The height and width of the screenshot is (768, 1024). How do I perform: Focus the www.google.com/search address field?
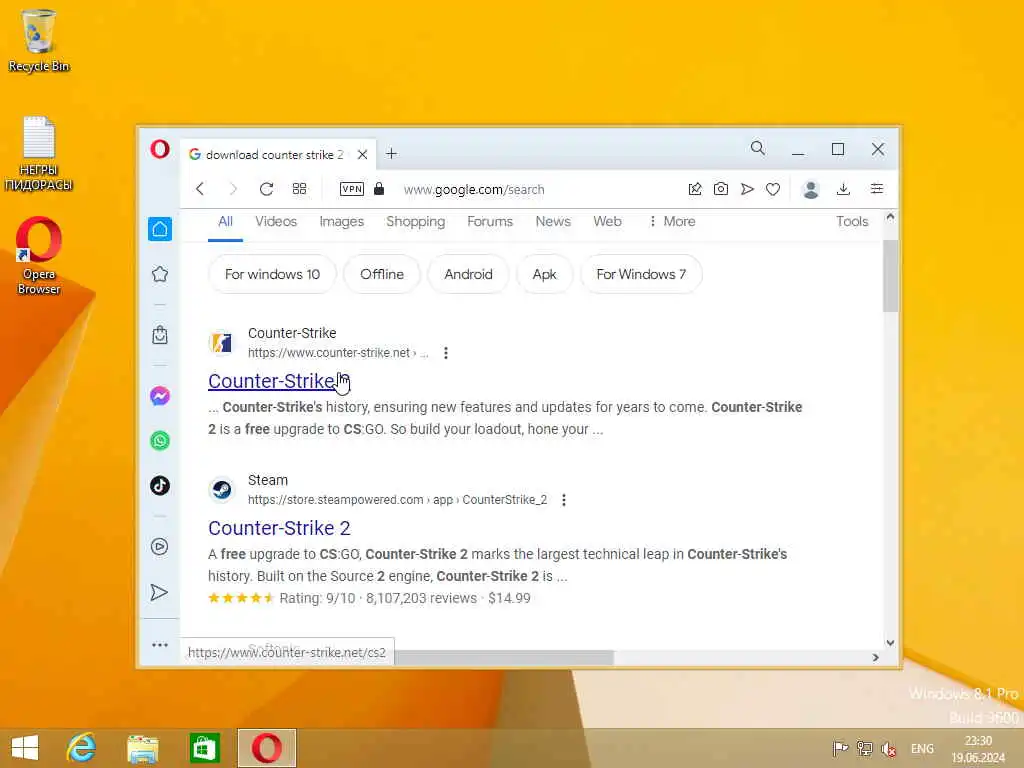pos(473,189)
